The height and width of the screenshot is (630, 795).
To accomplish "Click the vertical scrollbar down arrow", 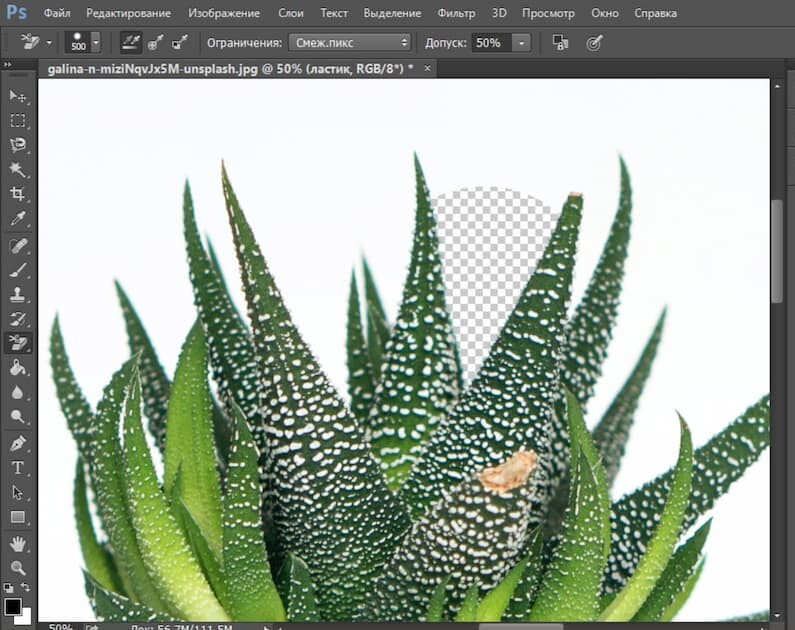I will tap(777, 616).
